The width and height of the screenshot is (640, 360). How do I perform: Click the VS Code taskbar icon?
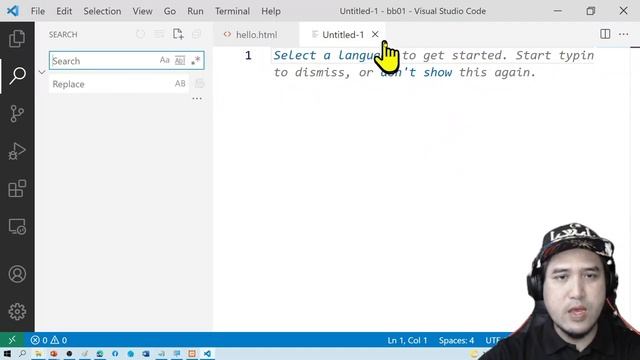[207, 353]
